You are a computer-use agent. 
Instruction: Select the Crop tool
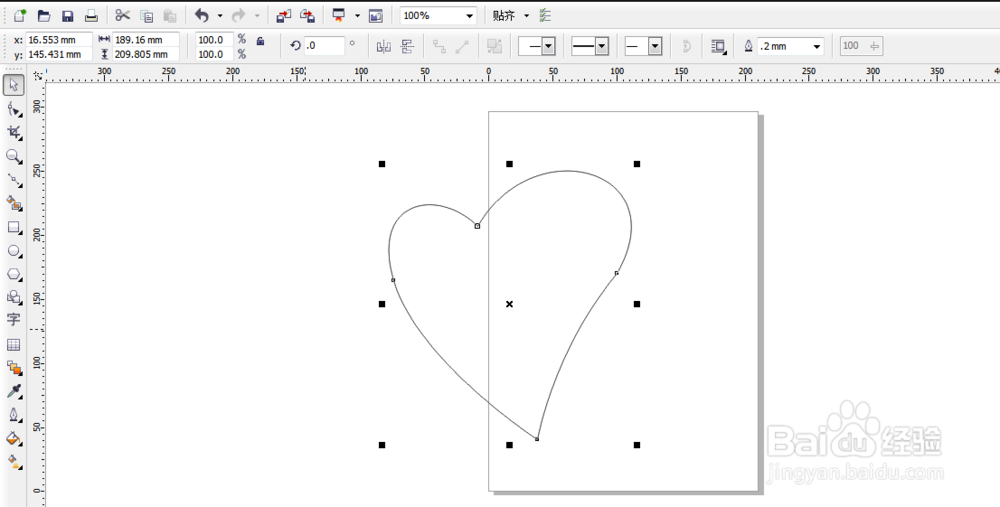[x=14, y=133]
